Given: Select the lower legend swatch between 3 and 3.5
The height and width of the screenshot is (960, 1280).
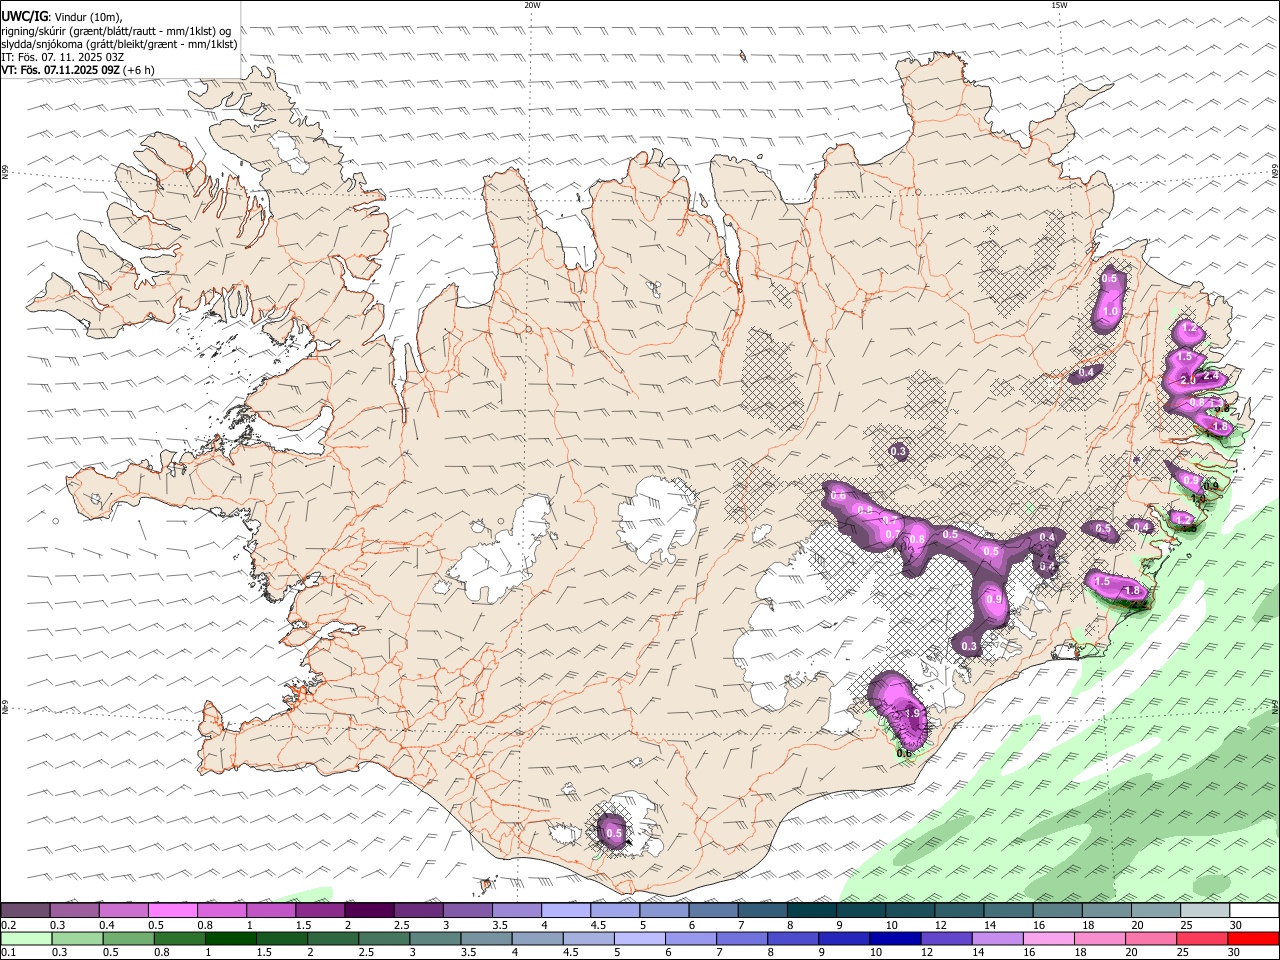Looking at the screenshot, I should tap(435, 939).
